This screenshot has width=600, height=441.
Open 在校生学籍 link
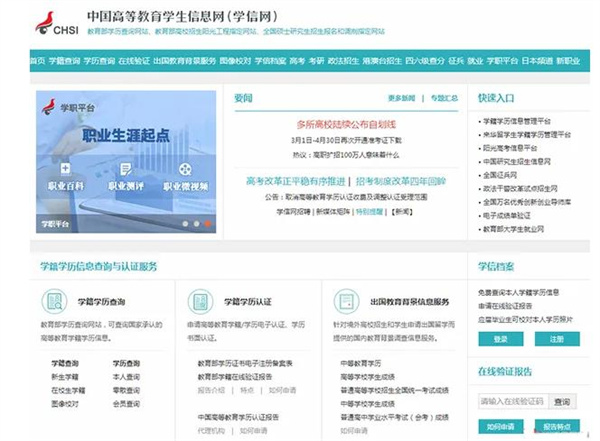pos(68,390)
